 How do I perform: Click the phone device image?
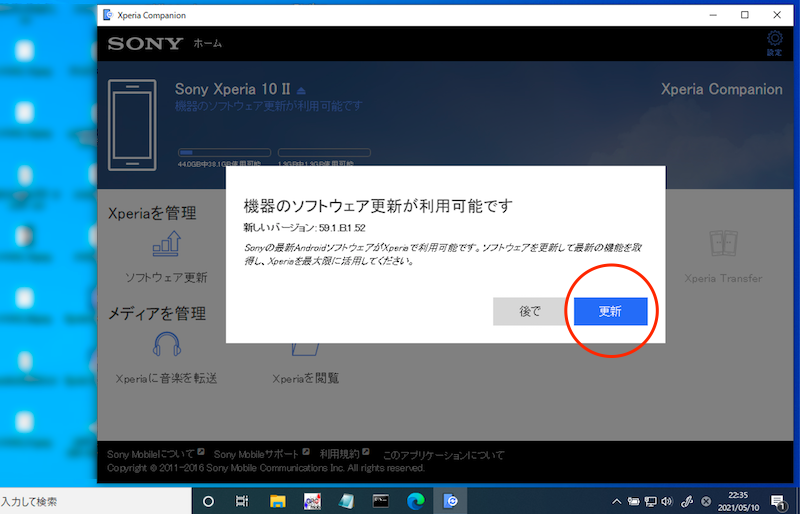point(132,123)
